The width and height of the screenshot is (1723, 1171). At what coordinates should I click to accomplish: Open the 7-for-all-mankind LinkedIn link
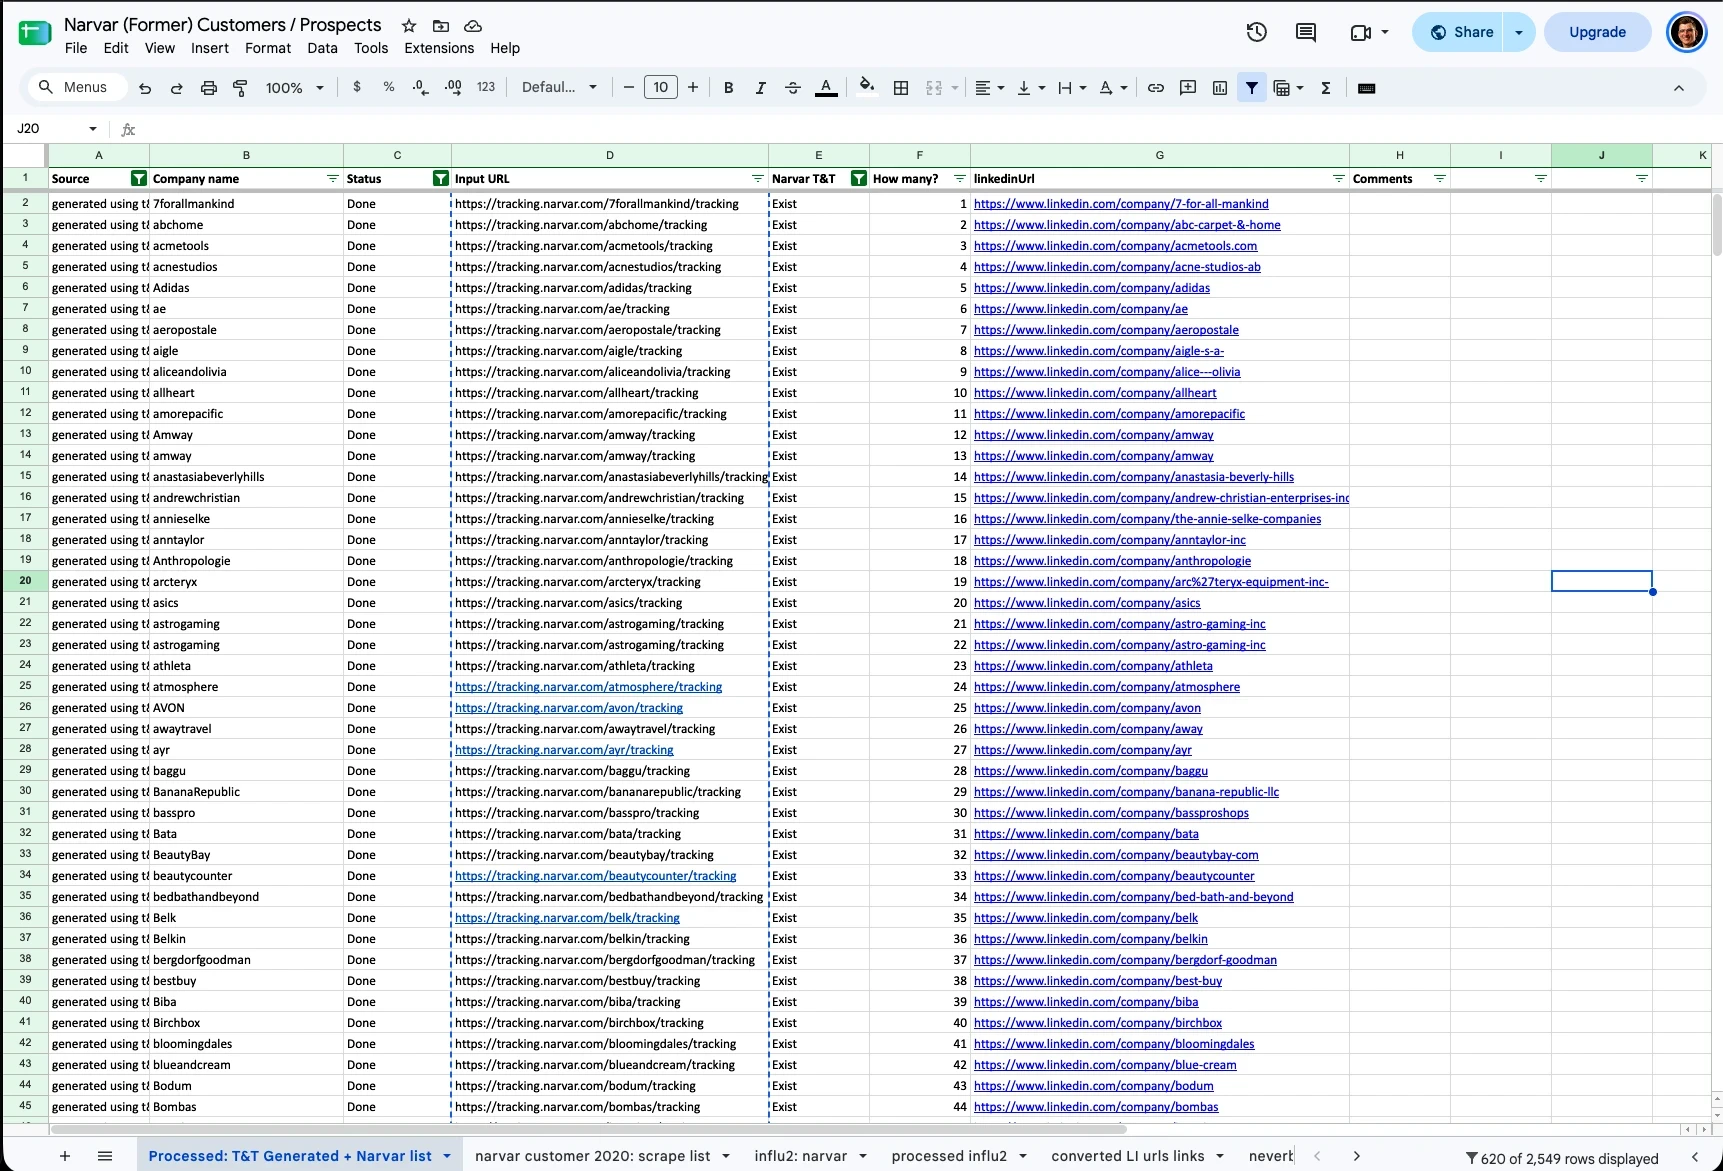1121,204
